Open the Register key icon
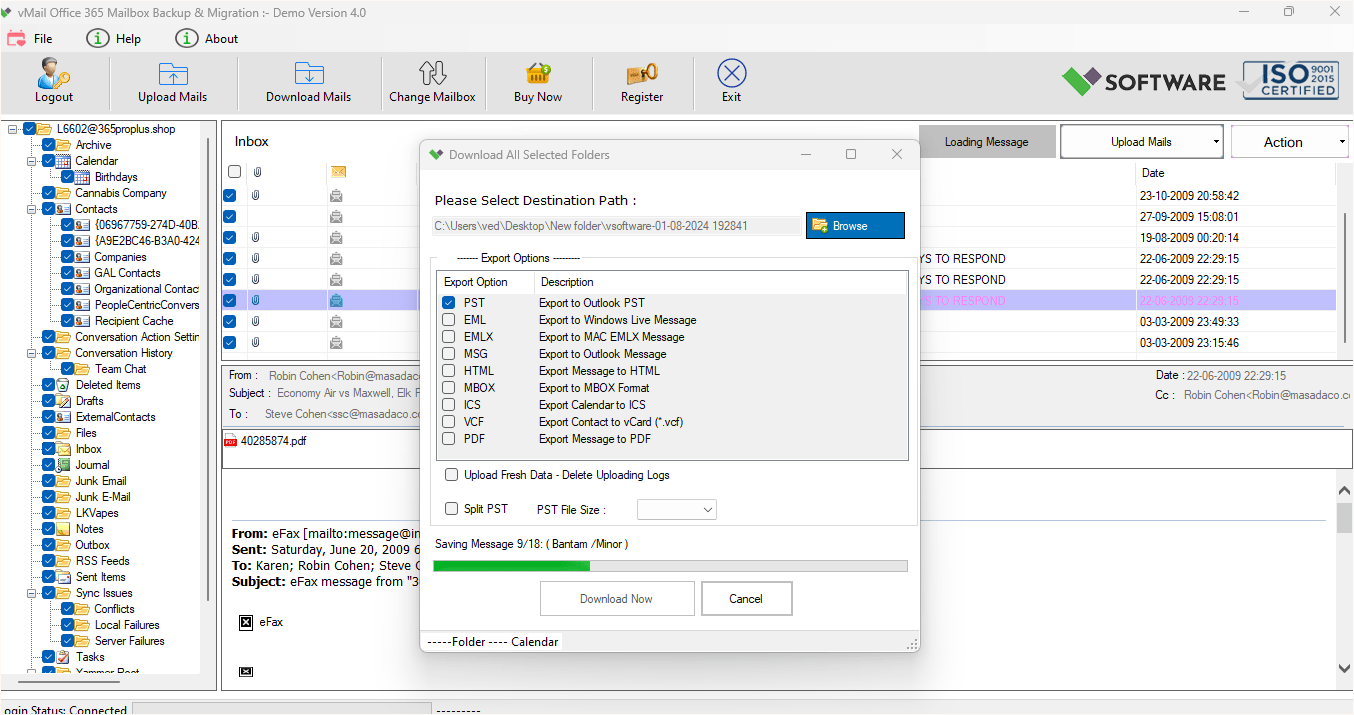 coord(642,74)
